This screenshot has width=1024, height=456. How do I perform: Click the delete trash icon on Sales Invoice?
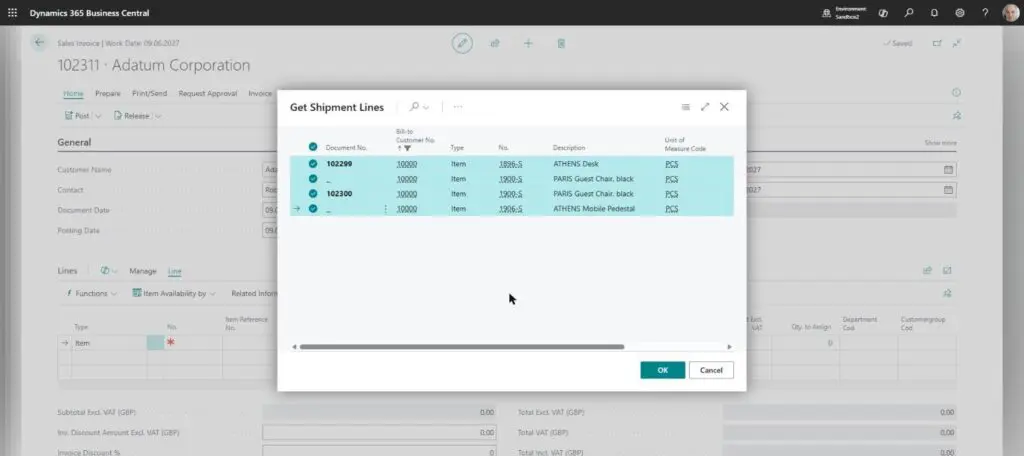tap(561, 43)
